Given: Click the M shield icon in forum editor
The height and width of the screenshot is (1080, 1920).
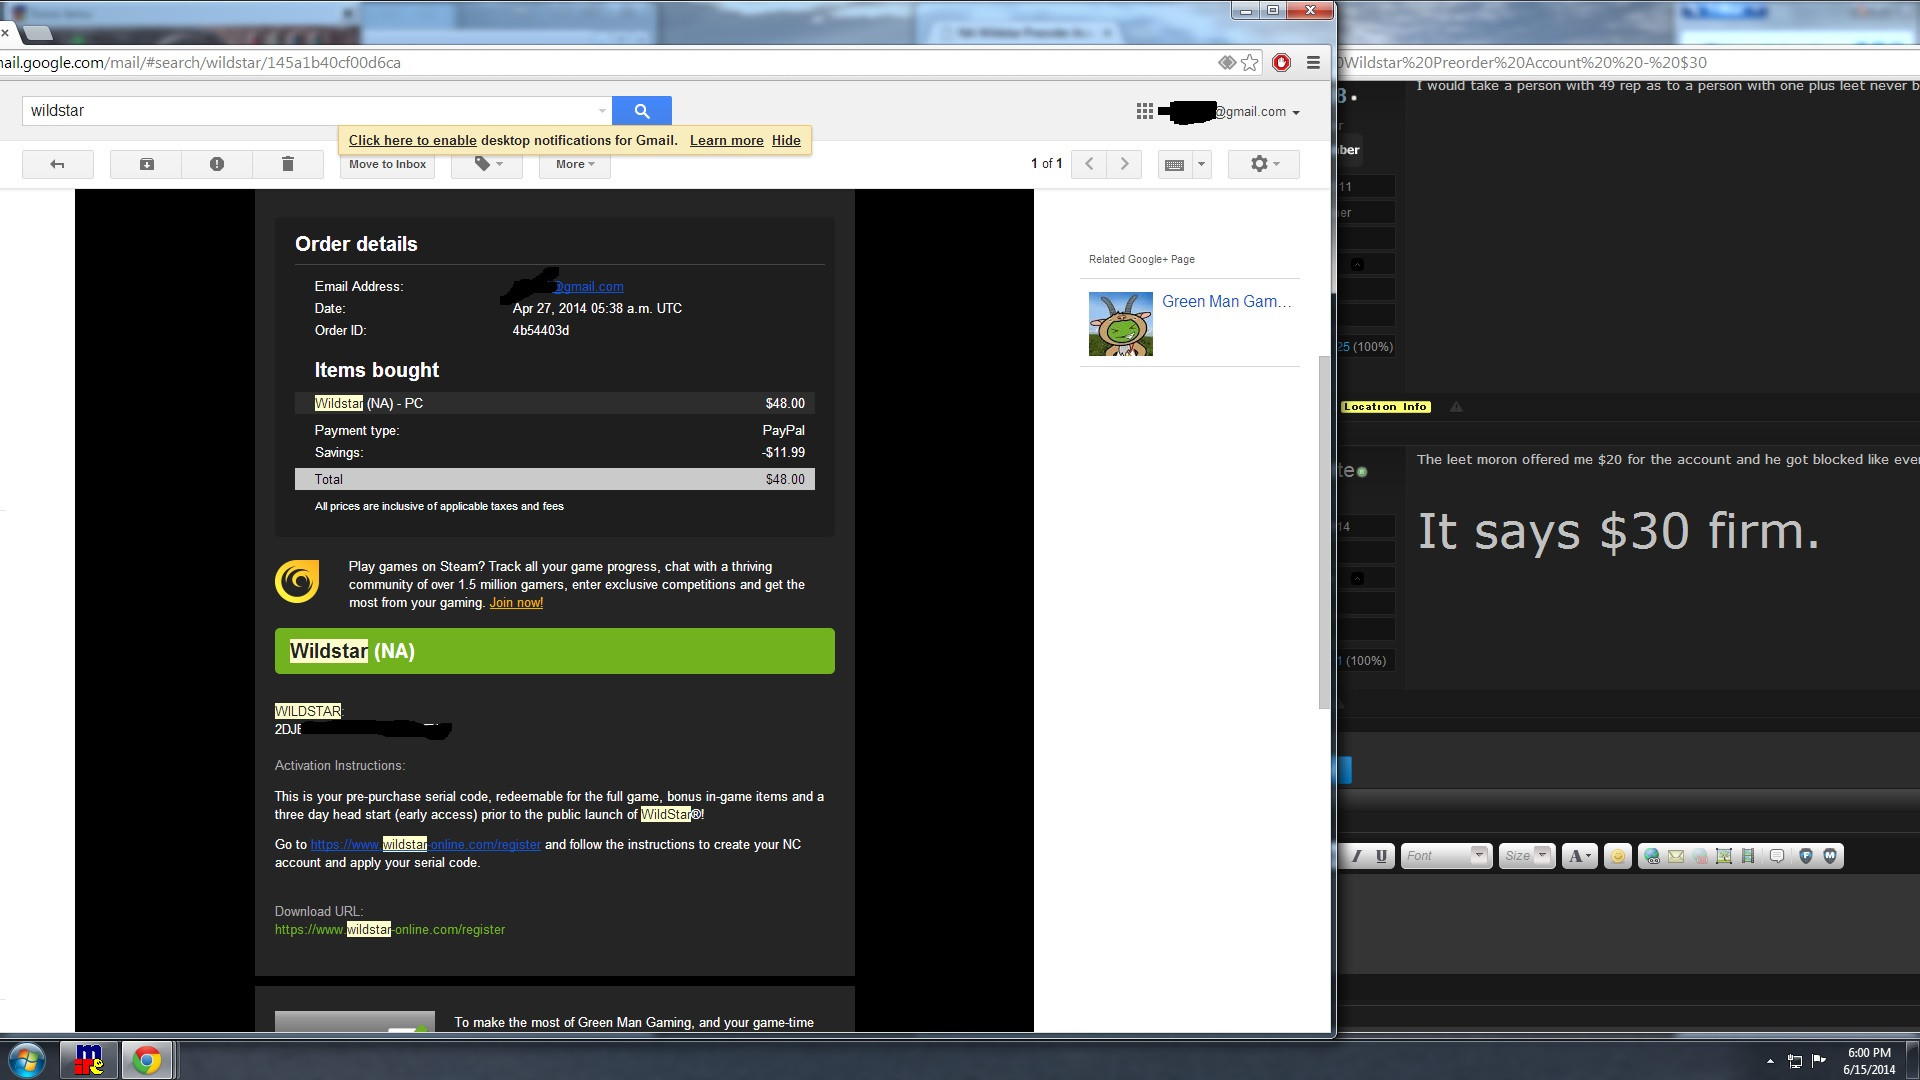Looking at the screenshot, I should tap(1830, 856).
